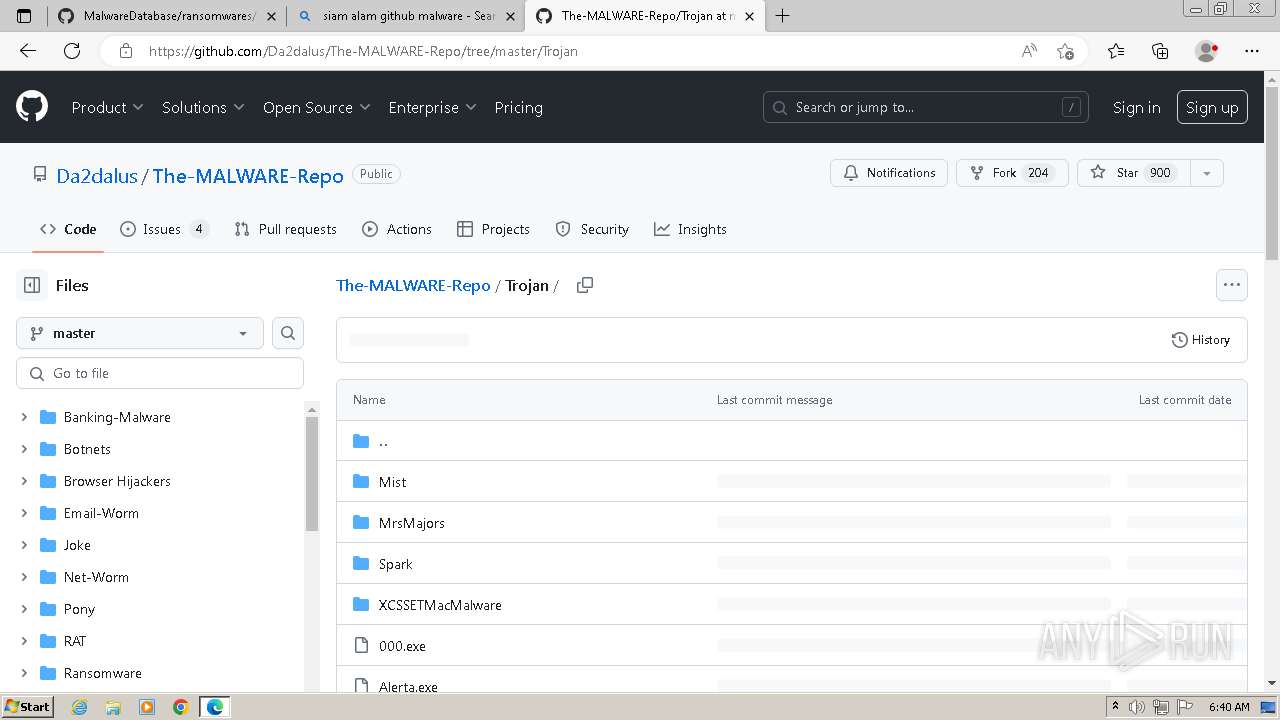Image resolution: width=1280 pixels, height=720 pixels.
Task: Expand the Banking-Malware folder tree
Action: pos(24,417)
